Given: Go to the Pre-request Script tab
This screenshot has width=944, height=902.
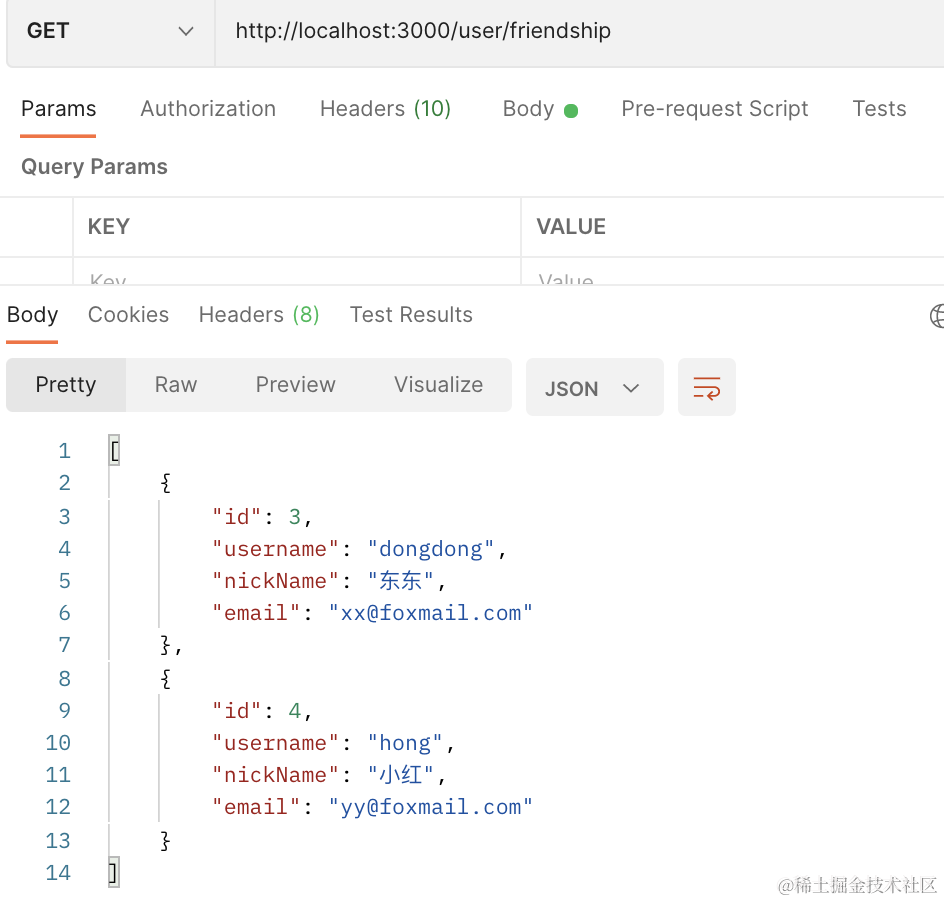Looking at the screenshot, I should [x=714, y=109].
